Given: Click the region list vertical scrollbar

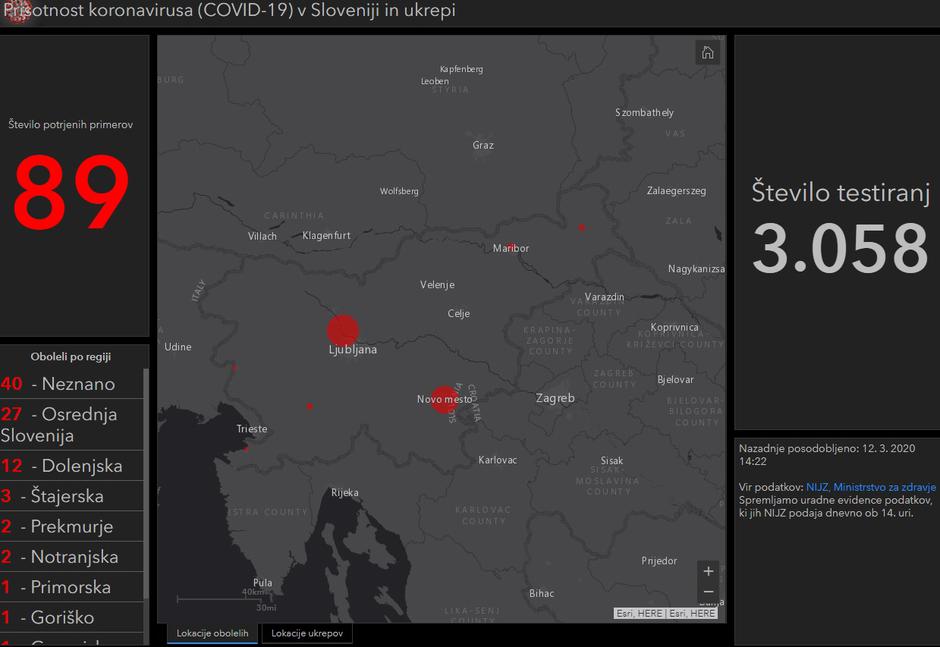Looking at the screenshot, I should tap(146, 480).
